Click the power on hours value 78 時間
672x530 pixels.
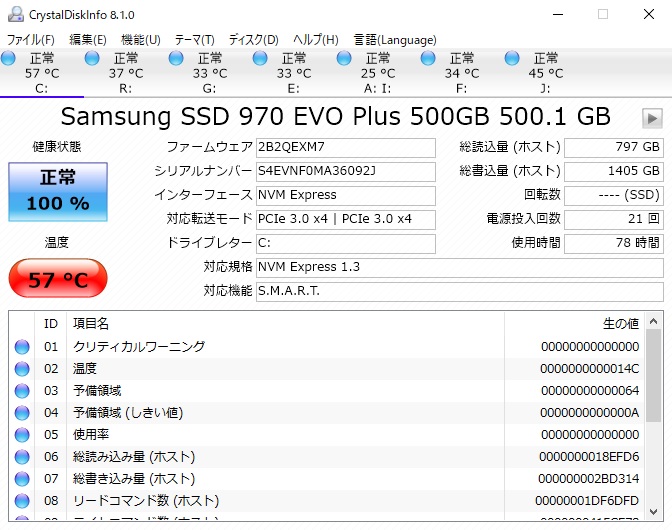614,243
